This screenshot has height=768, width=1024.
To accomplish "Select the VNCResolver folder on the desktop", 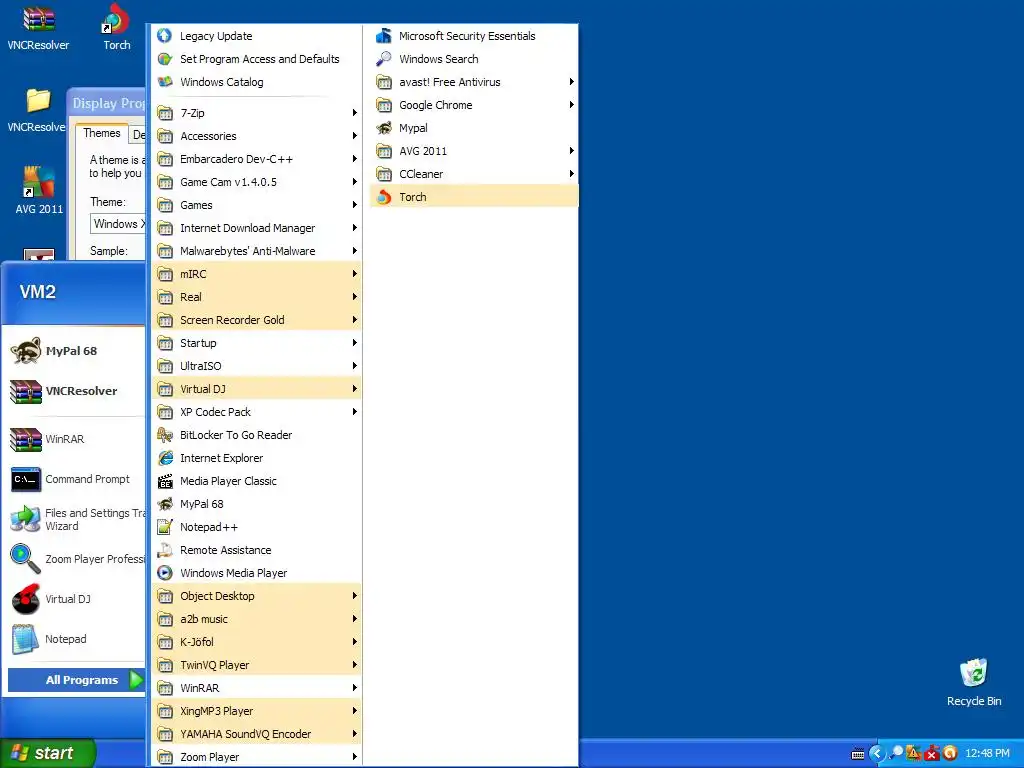I will pyautogui.click(x=37, y=110).
